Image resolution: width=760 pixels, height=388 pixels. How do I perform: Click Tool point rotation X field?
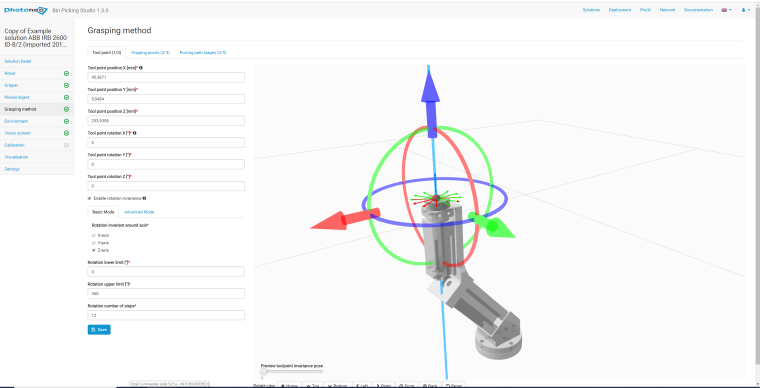click(x=166, y=142)
